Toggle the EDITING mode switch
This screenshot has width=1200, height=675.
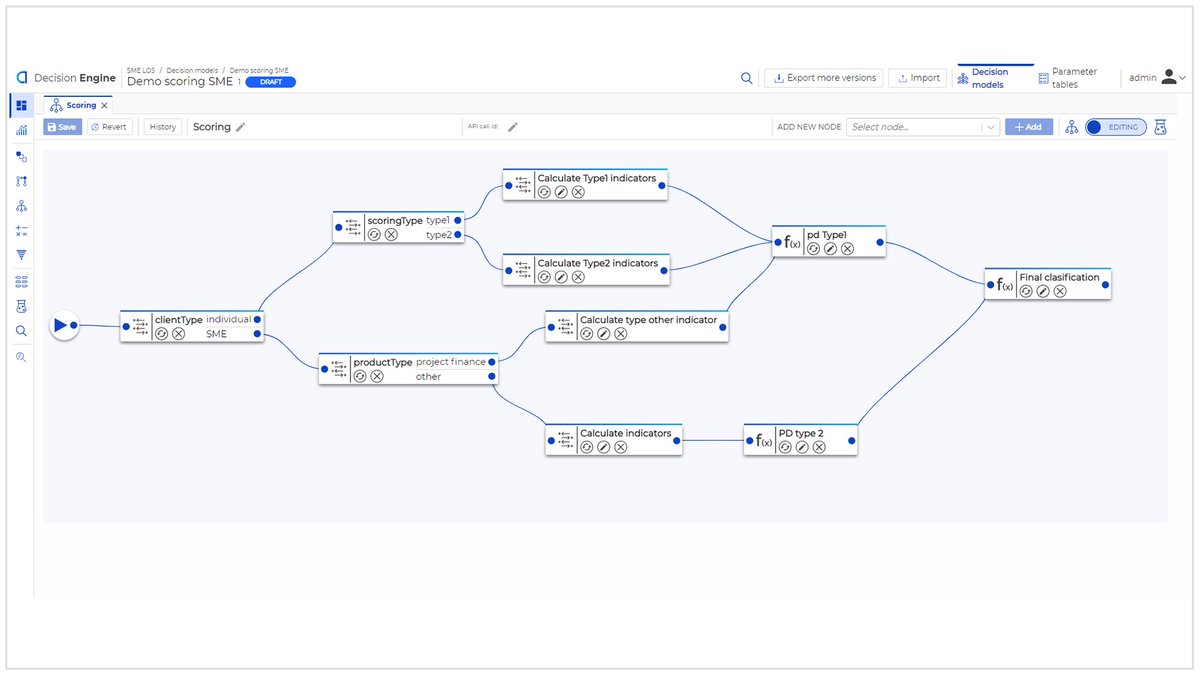click(1115, 127)
